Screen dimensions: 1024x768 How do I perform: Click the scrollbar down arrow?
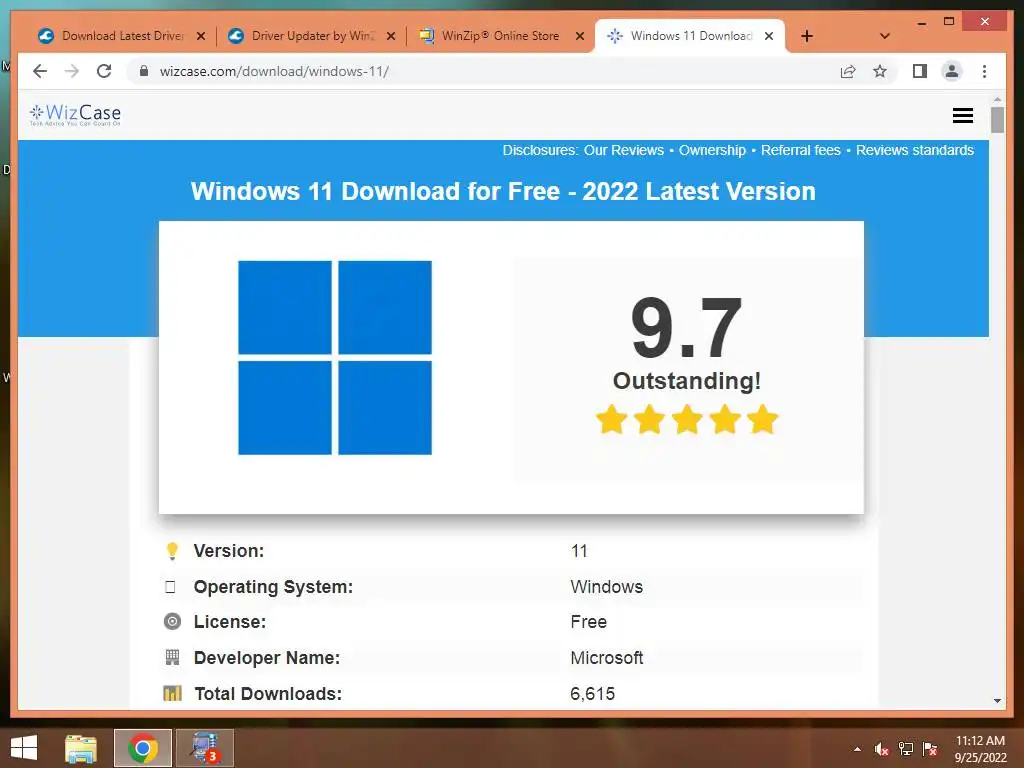tap(997, 701)
